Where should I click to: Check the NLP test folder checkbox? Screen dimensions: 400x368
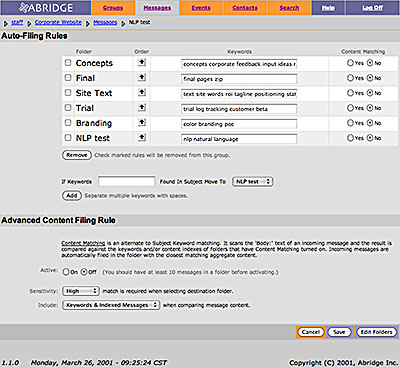(x=68, y=137)
